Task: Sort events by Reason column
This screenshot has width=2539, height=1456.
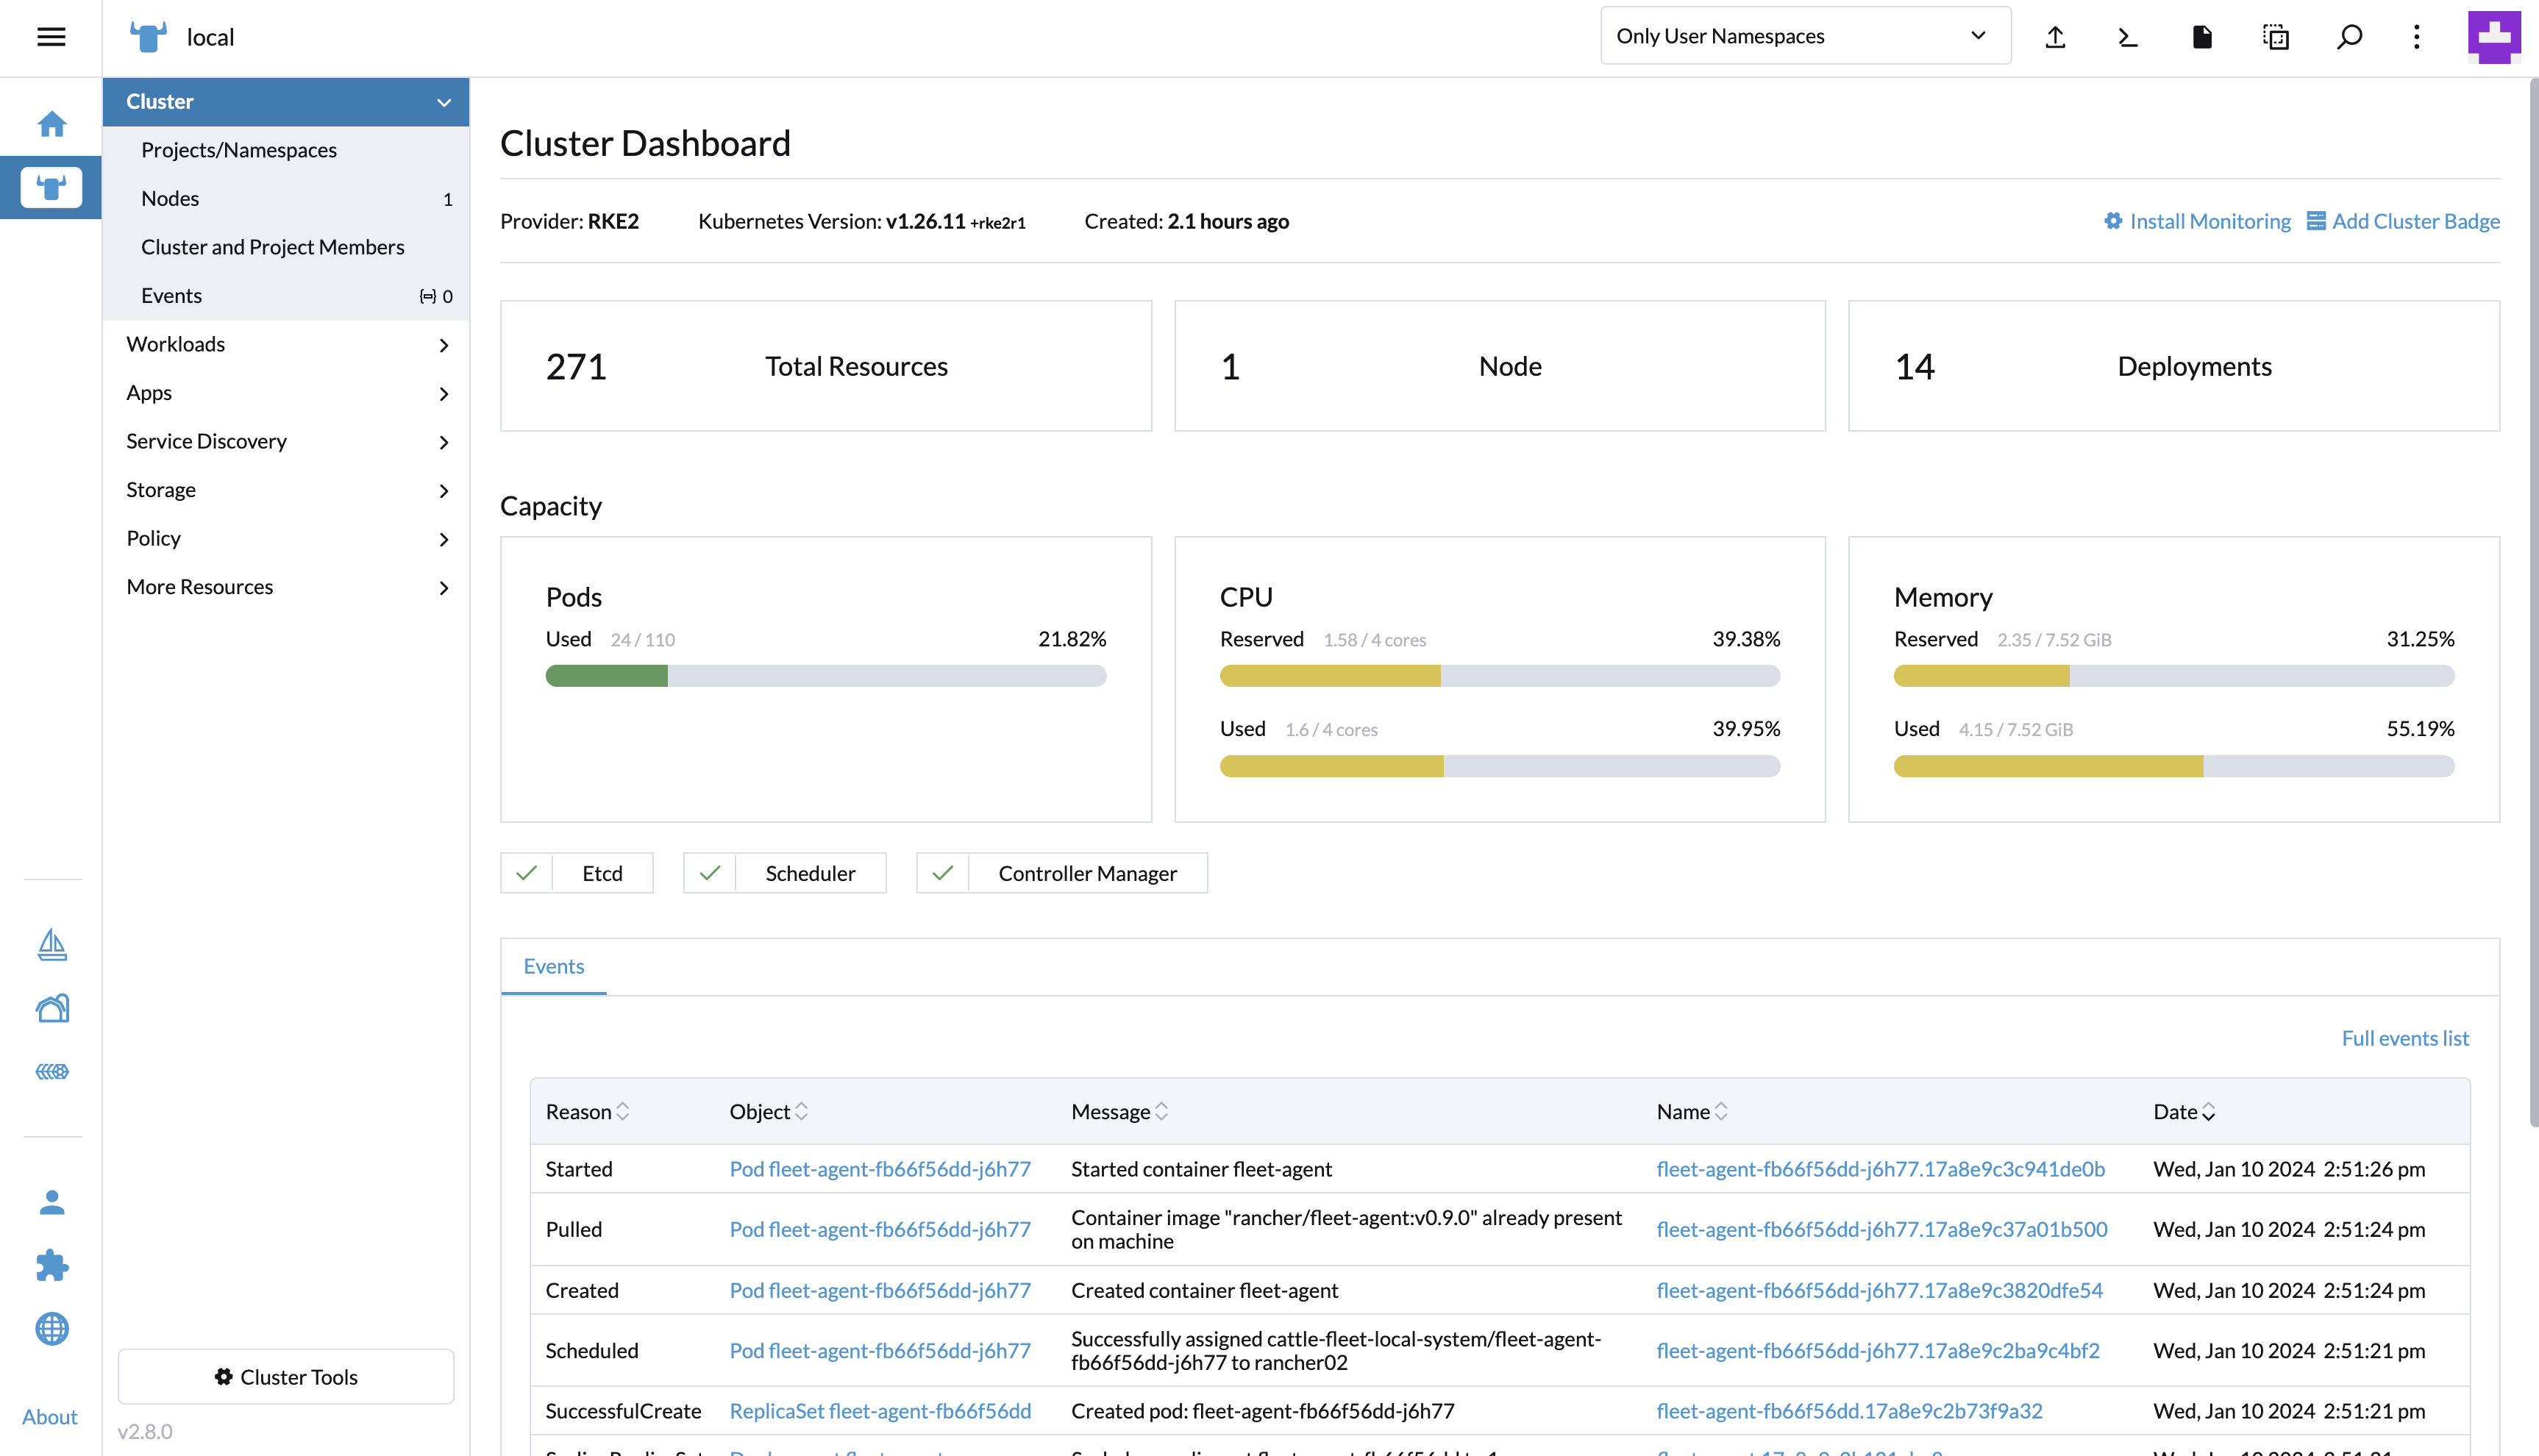Action: click(x=587, y=1111)
